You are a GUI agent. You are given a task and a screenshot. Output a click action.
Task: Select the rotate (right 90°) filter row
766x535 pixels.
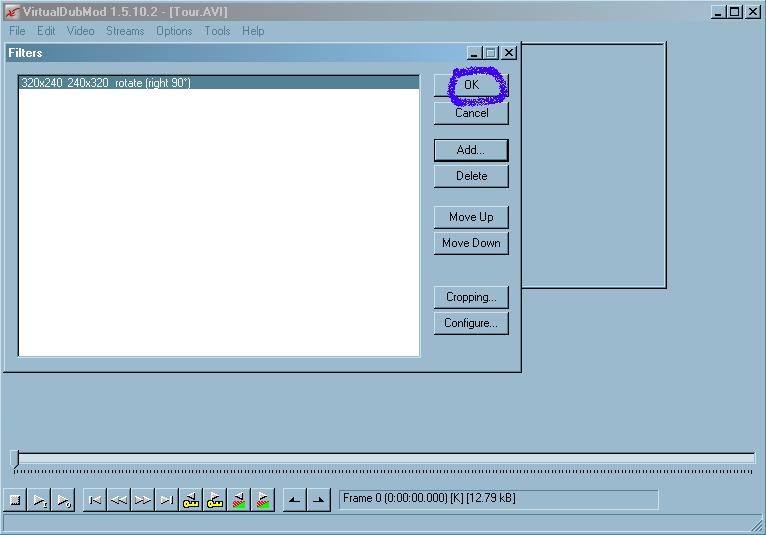[x=219, y=83]
